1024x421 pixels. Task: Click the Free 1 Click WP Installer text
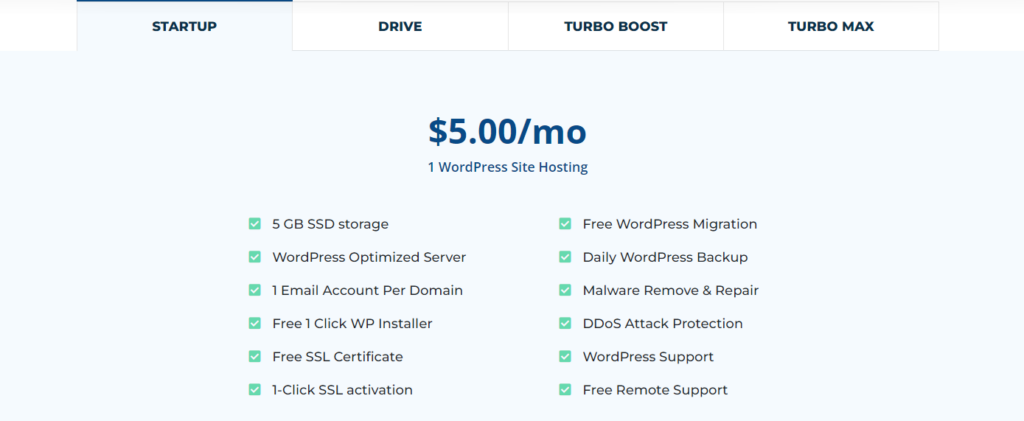[x=352, y=324]
